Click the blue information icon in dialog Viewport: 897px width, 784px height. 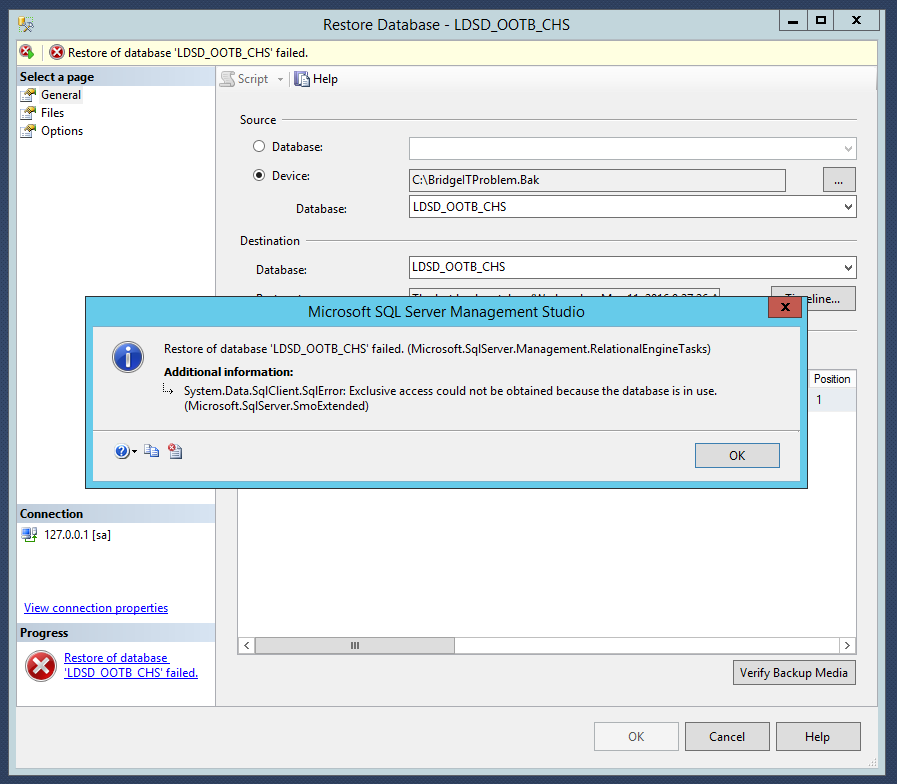[x=128, y=356]
